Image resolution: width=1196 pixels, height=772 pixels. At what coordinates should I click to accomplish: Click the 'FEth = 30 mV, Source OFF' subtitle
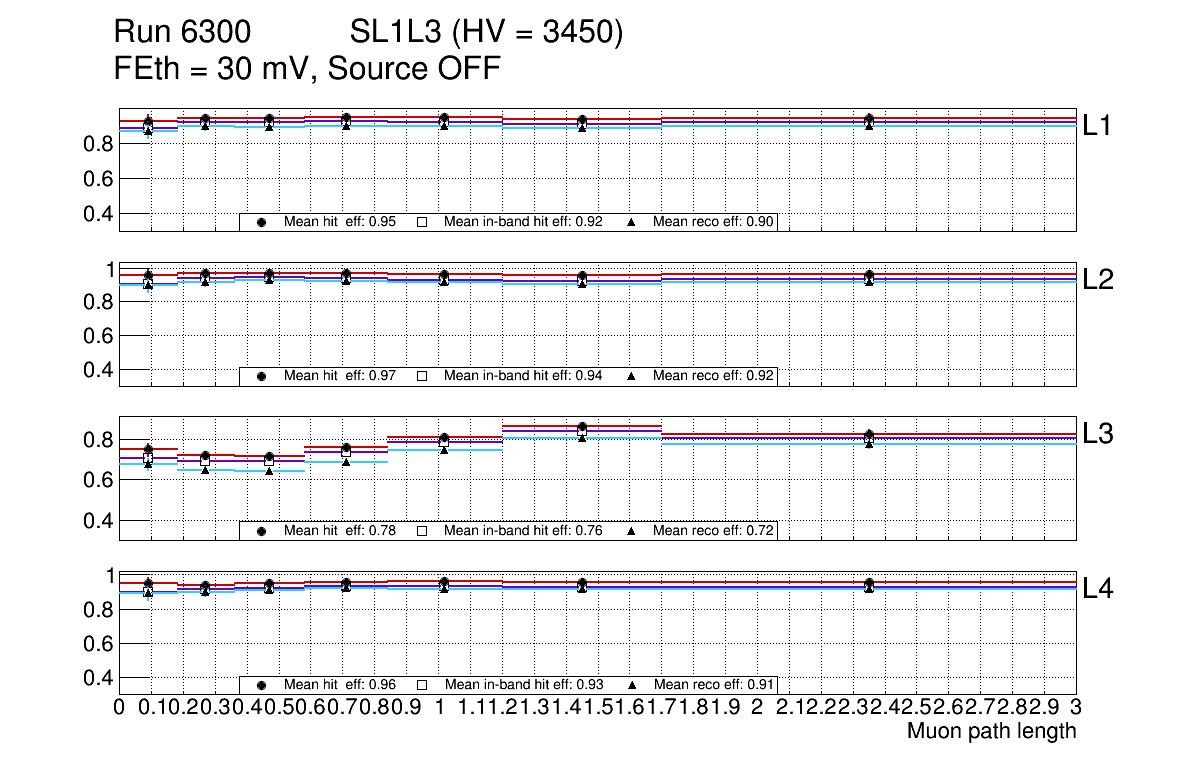[307, 69]
